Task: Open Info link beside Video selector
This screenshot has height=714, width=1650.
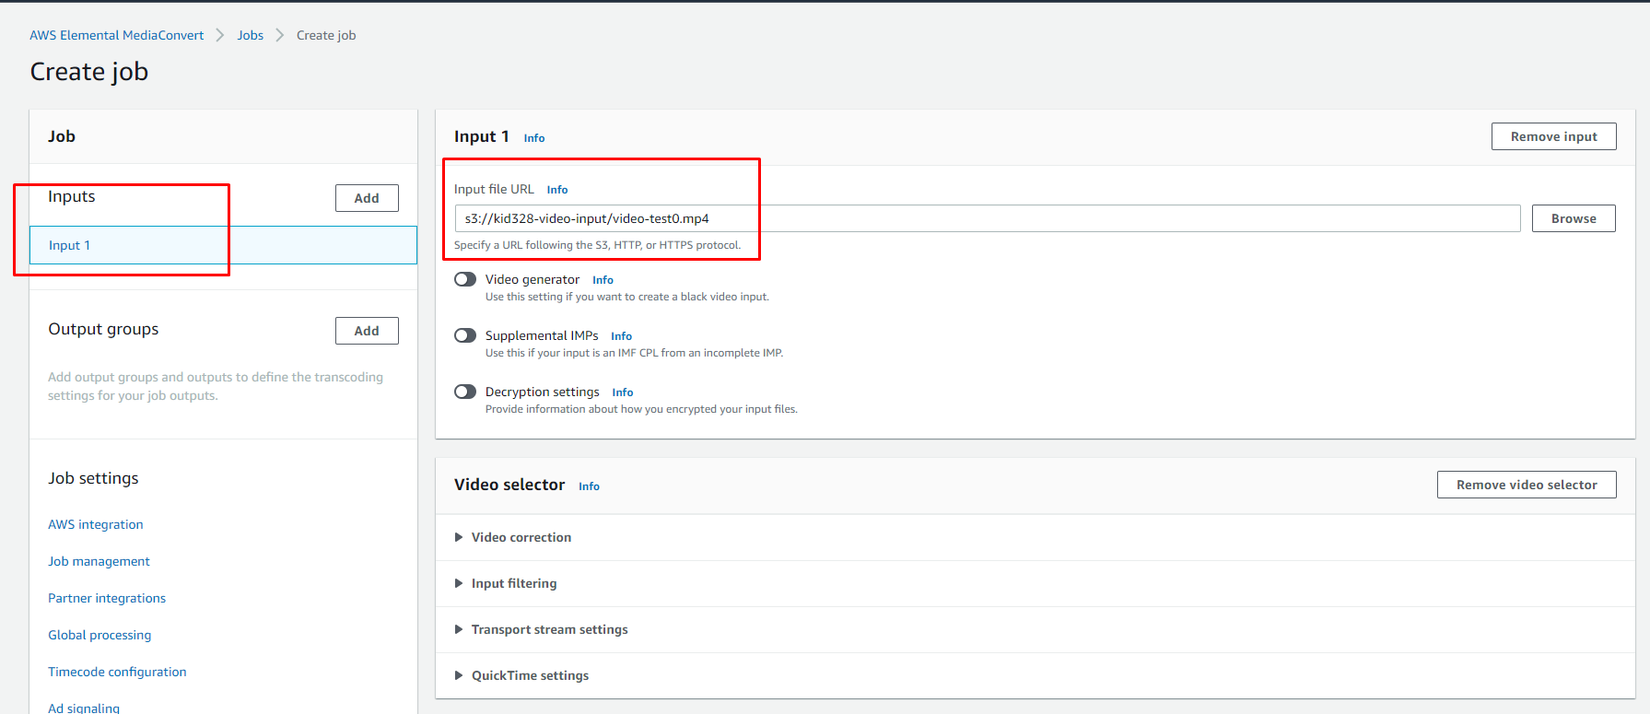Action: [589, 486]
